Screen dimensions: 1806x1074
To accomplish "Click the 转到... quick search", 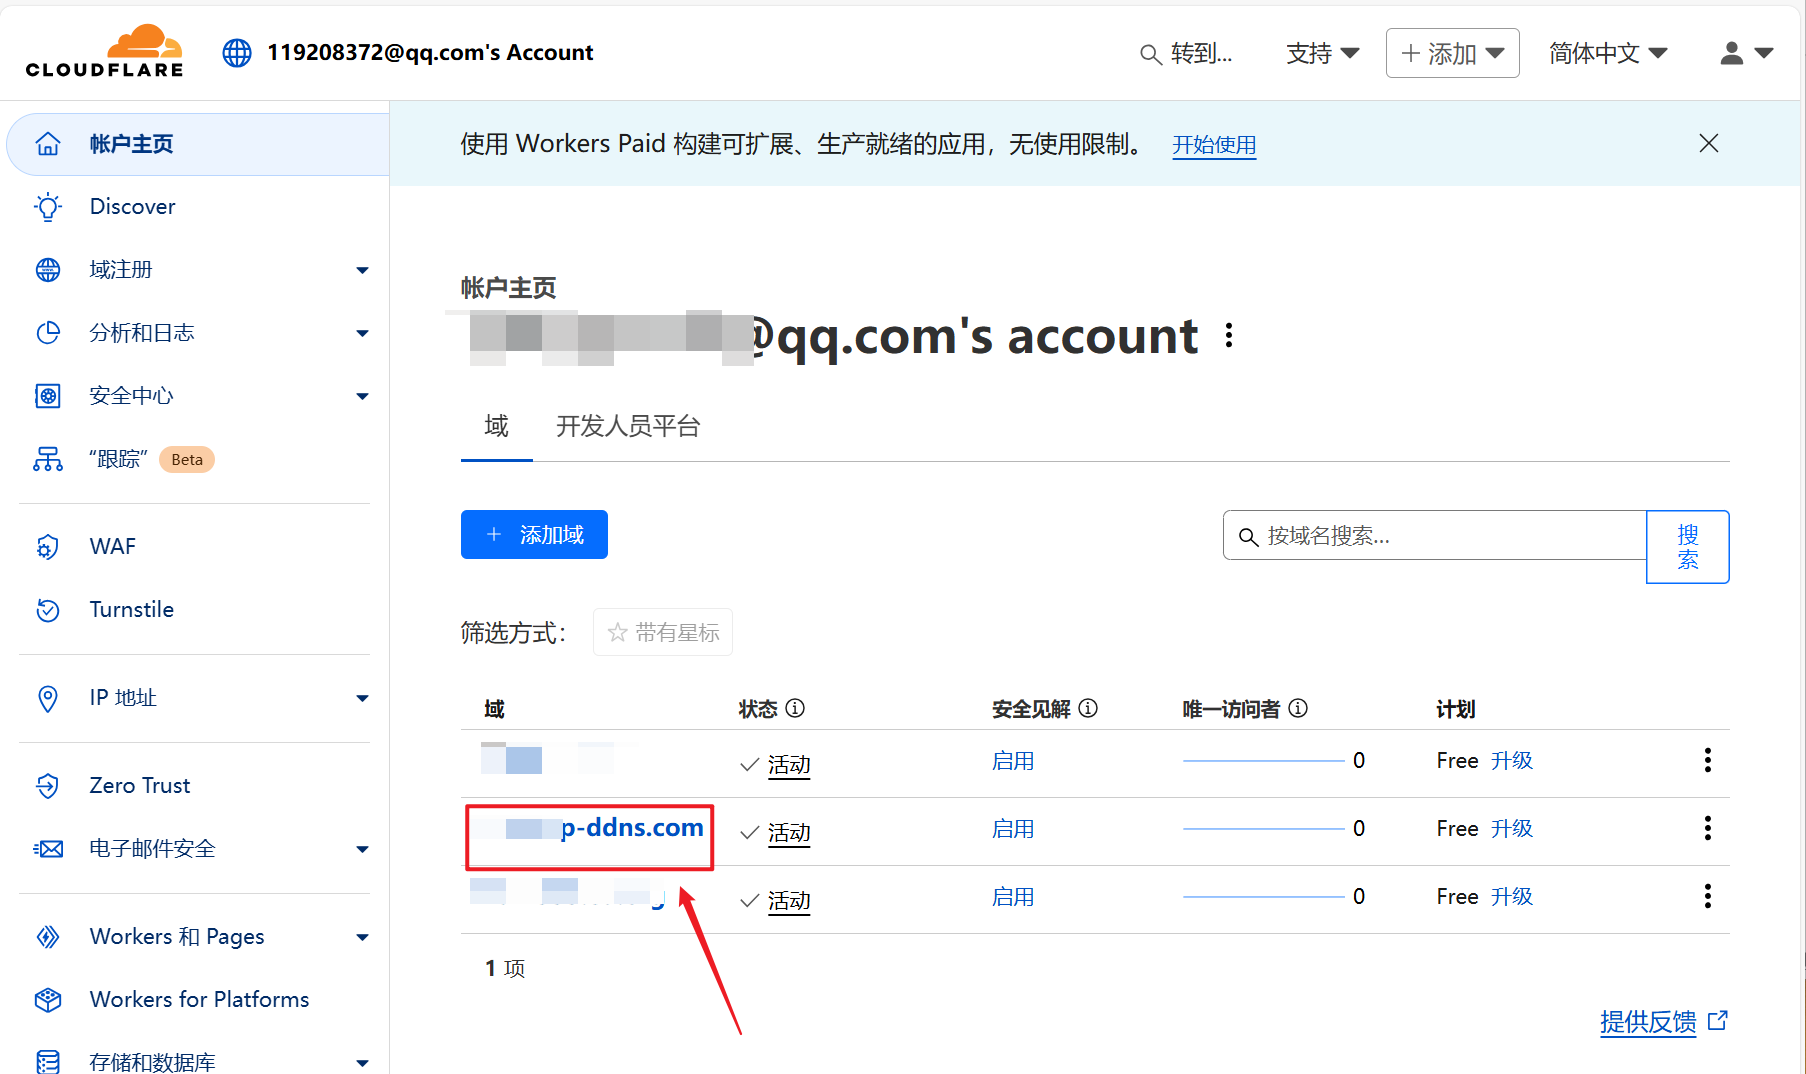I will point(1187,54).
